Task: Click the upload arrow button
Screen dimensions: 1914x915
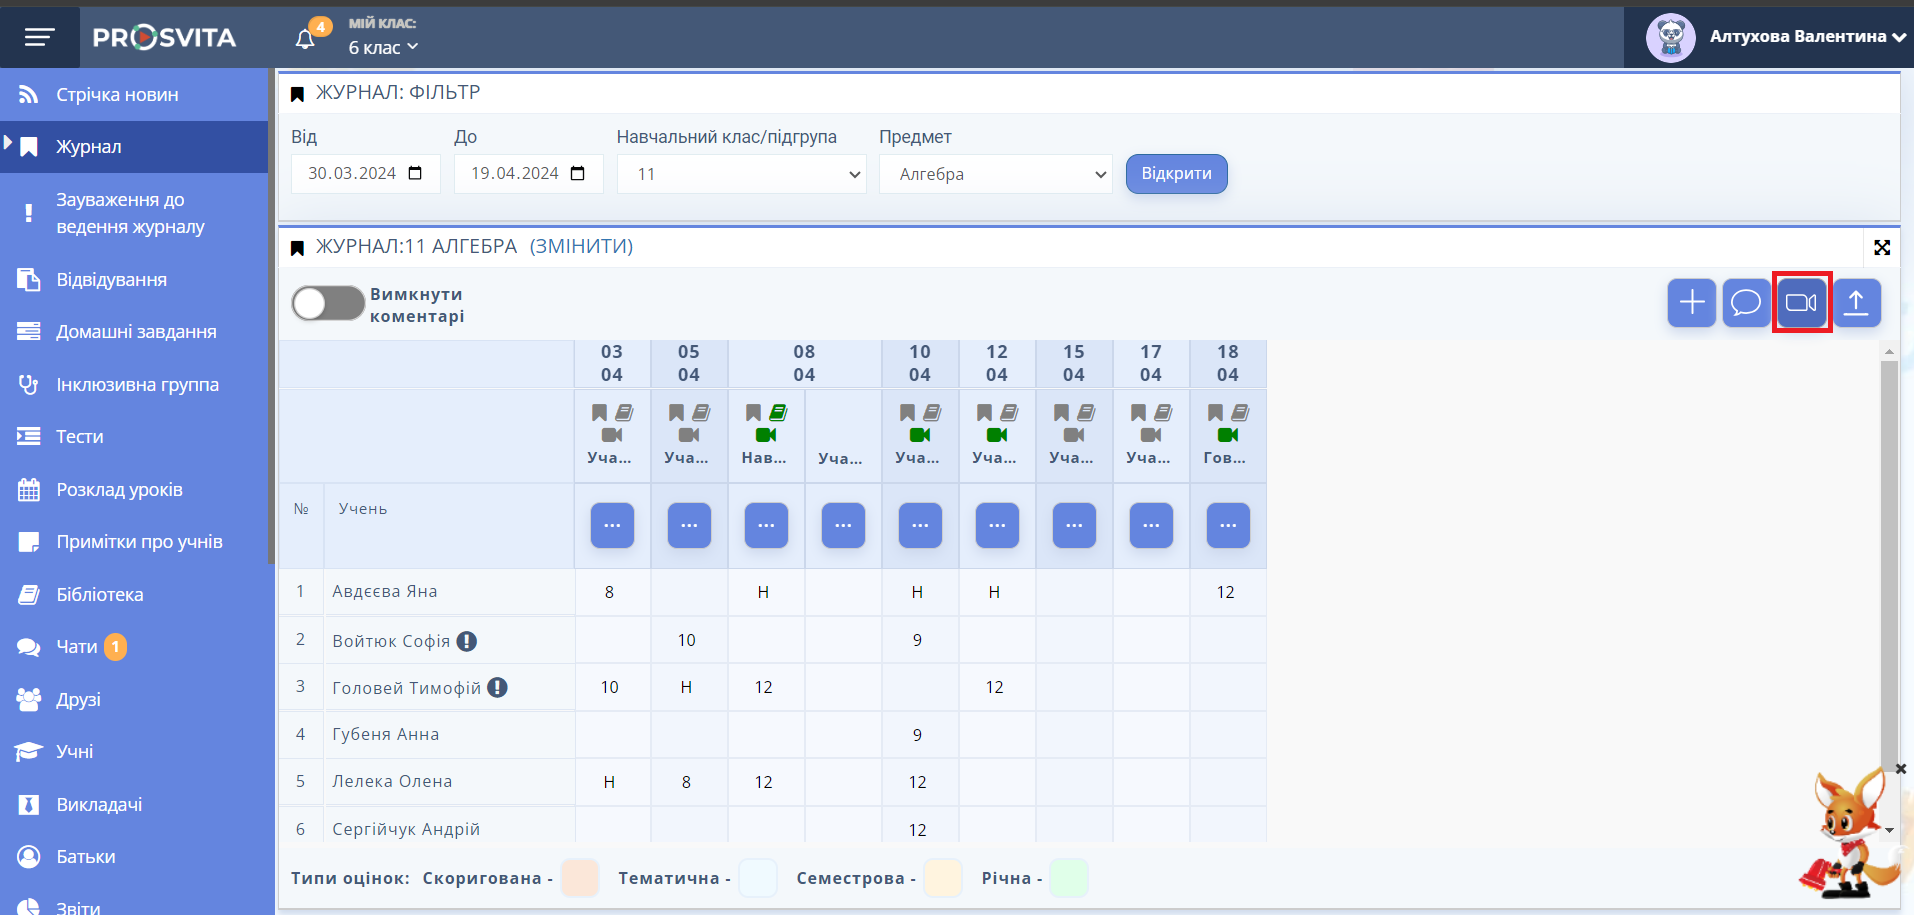Action: click(x=1856, y=302)
